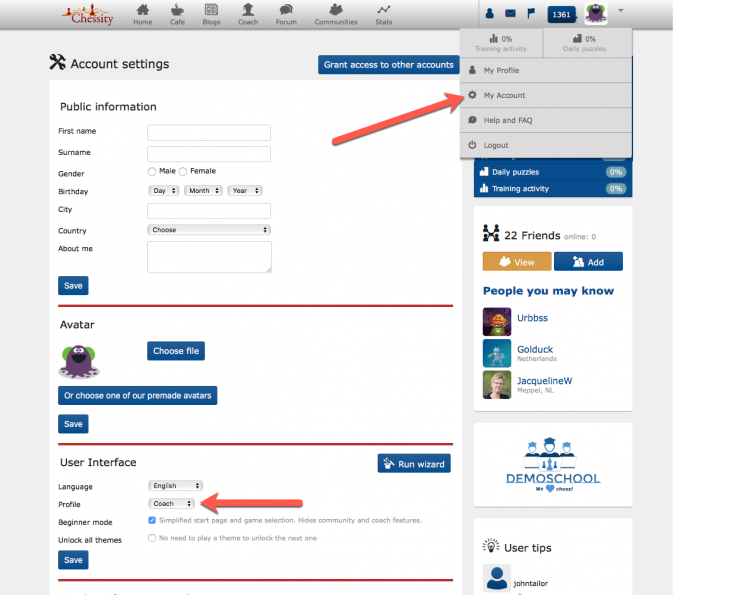The height and width of the screenshot is (595, 750).
Task: Open the Forum speech bubble icon
Action: coord(286,10)
